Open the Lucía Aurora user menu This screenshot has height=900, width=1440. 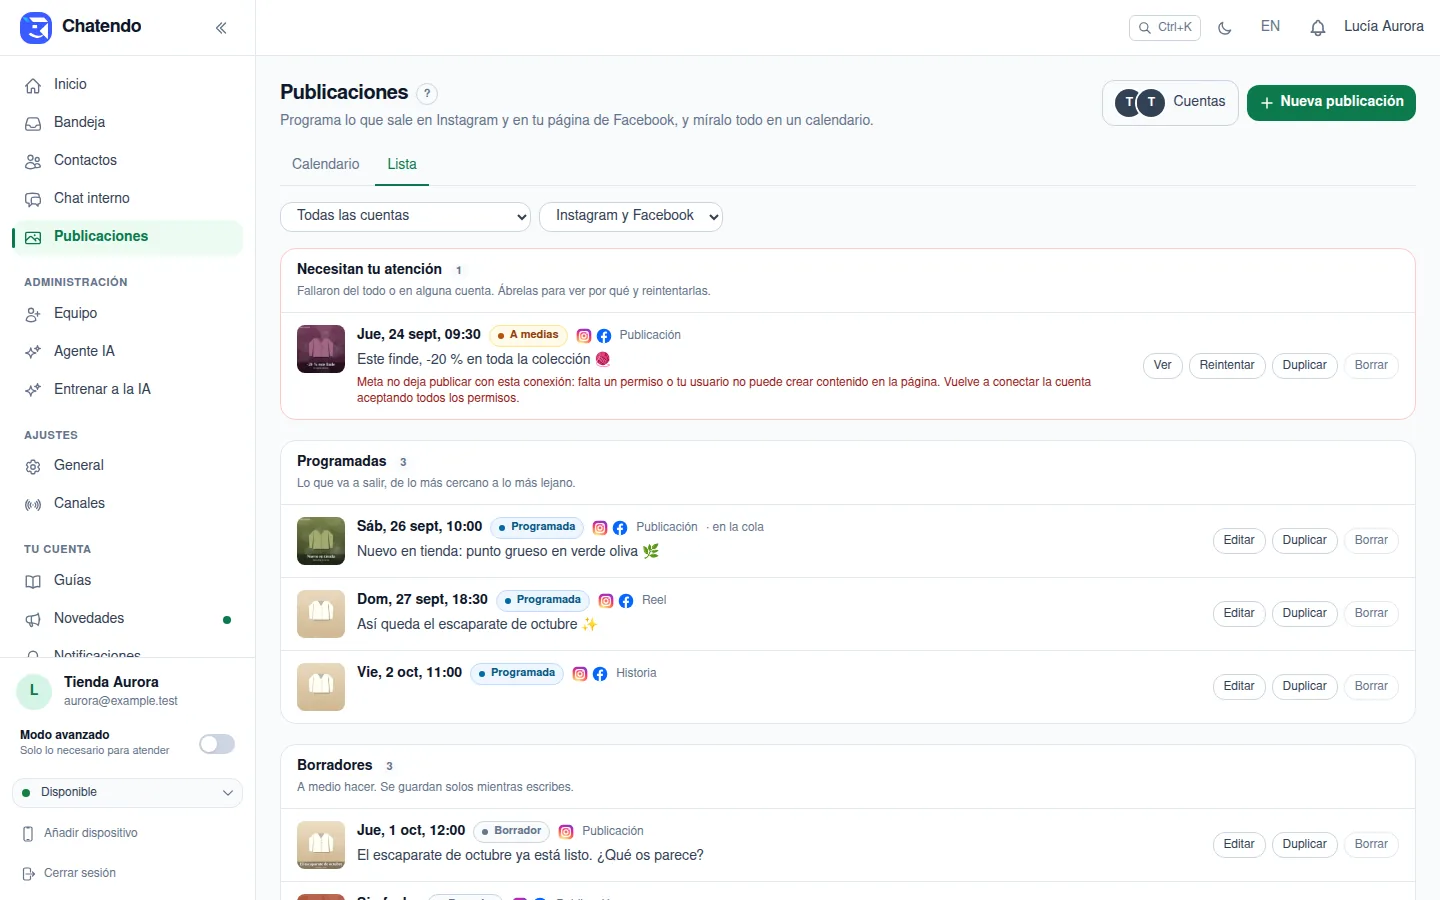pos(1384,27)
